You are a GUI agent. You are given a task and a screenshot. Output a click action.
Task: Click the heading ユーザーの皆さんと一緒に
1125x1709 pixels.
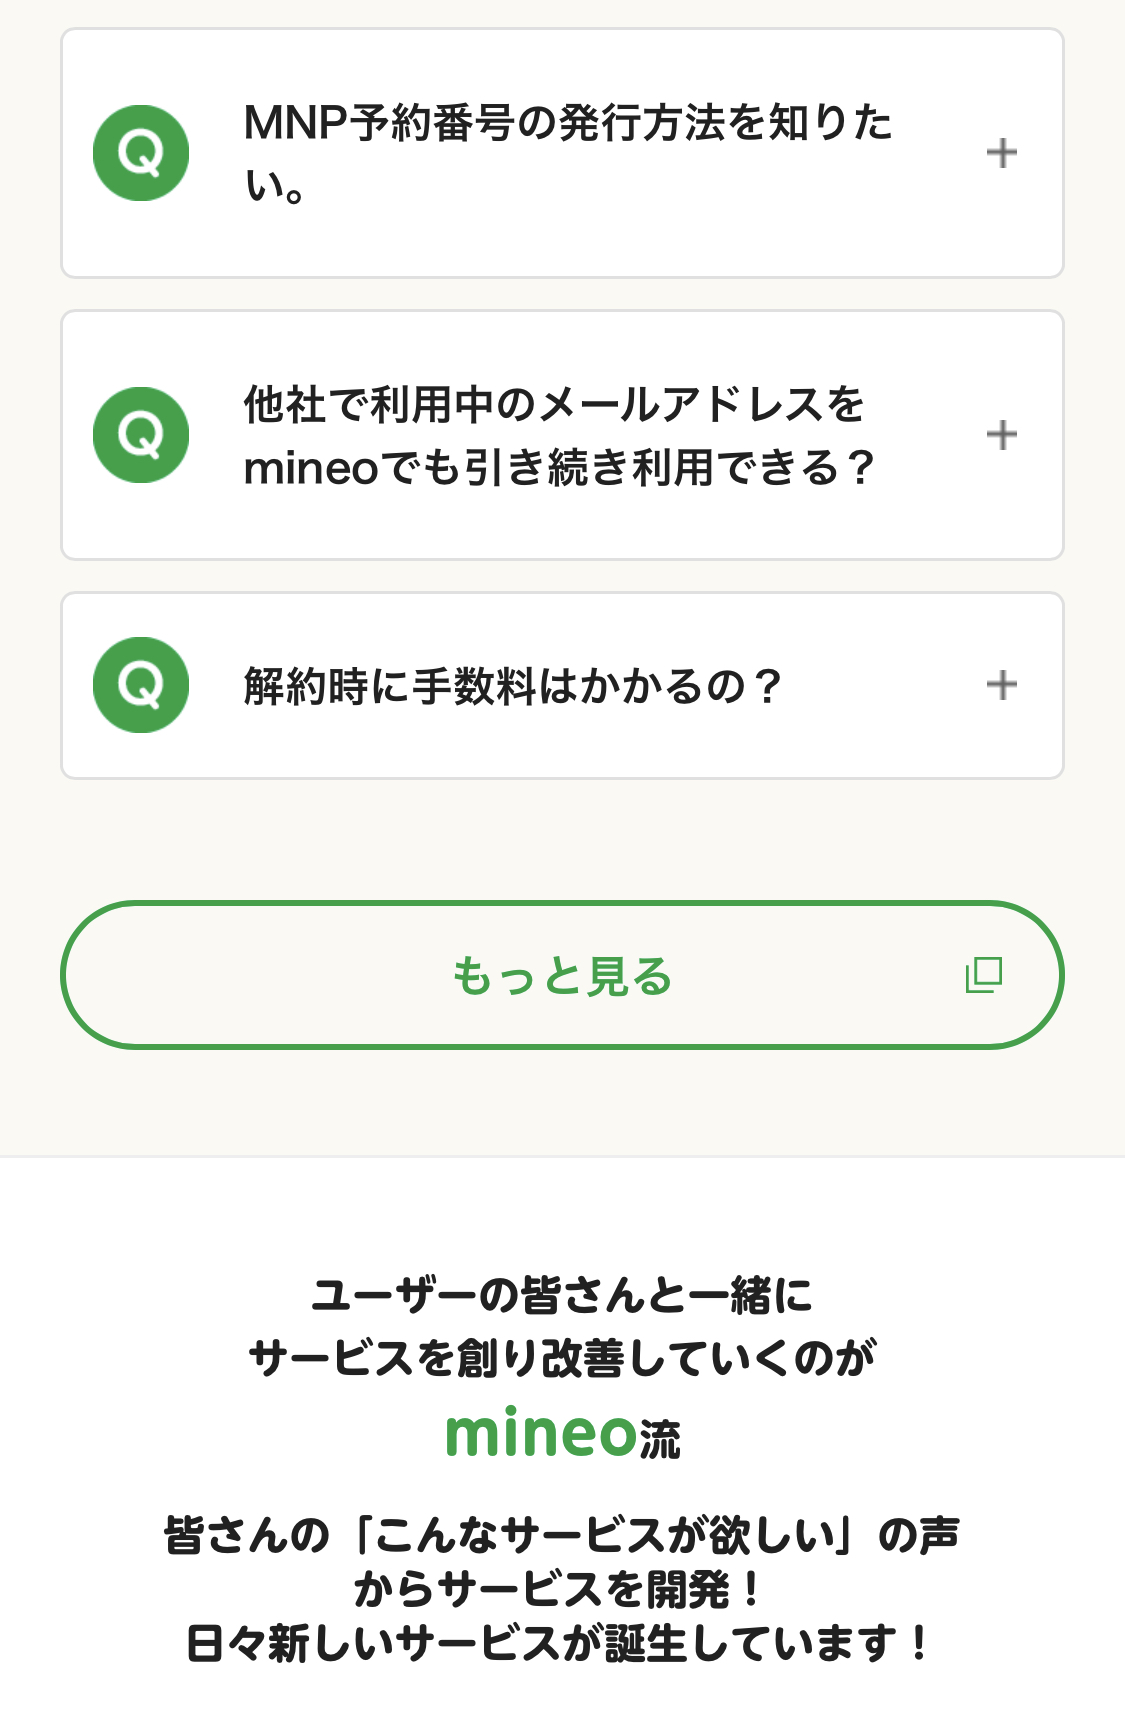562,1295
